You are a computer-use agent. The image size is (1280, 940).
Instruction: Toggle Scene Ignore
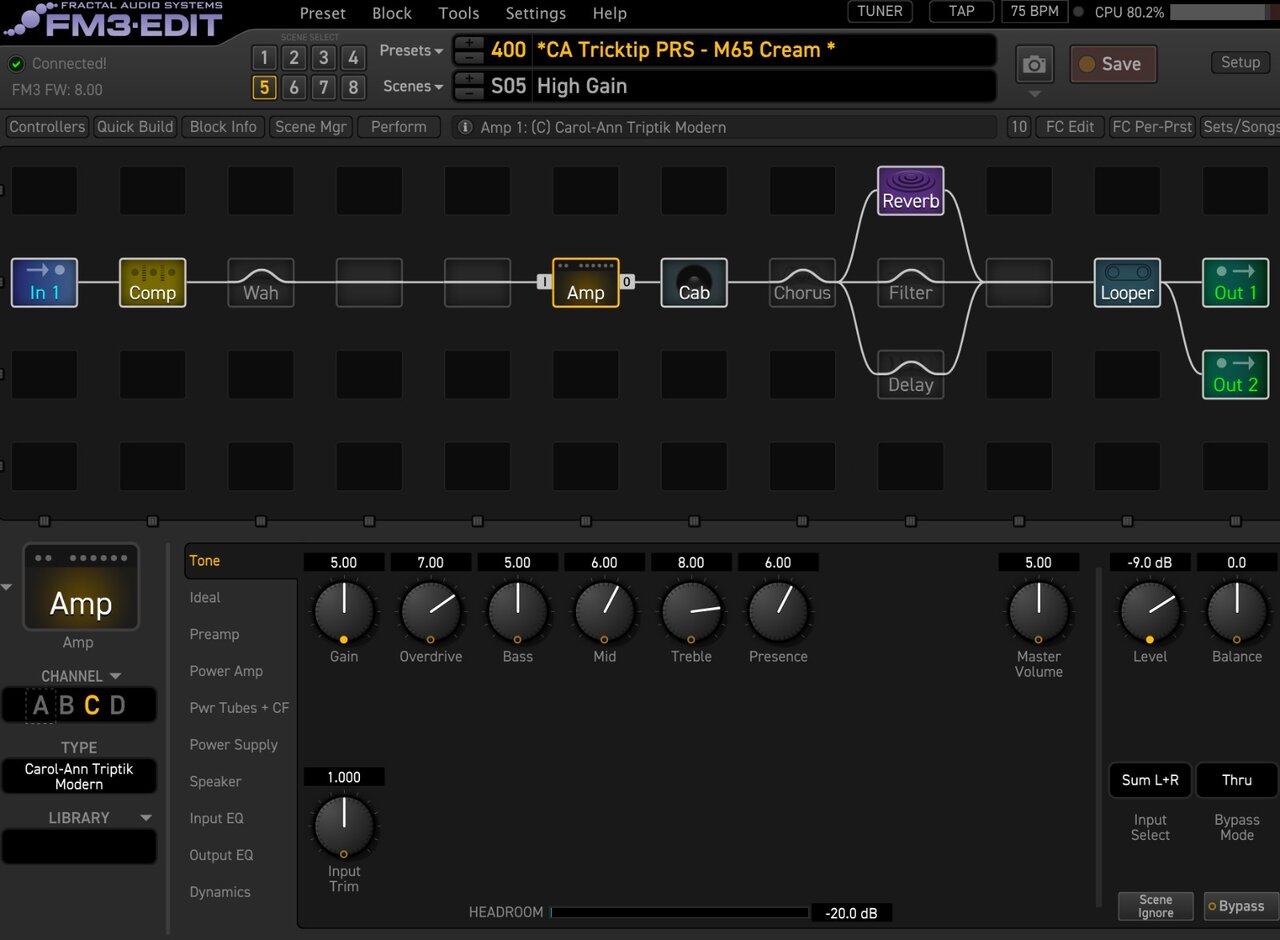1156,906
